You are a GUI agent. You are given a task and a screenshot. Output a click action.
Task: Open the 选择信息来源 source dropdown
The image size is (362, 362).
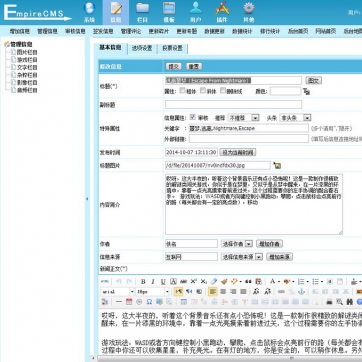[x=242, y=257]
